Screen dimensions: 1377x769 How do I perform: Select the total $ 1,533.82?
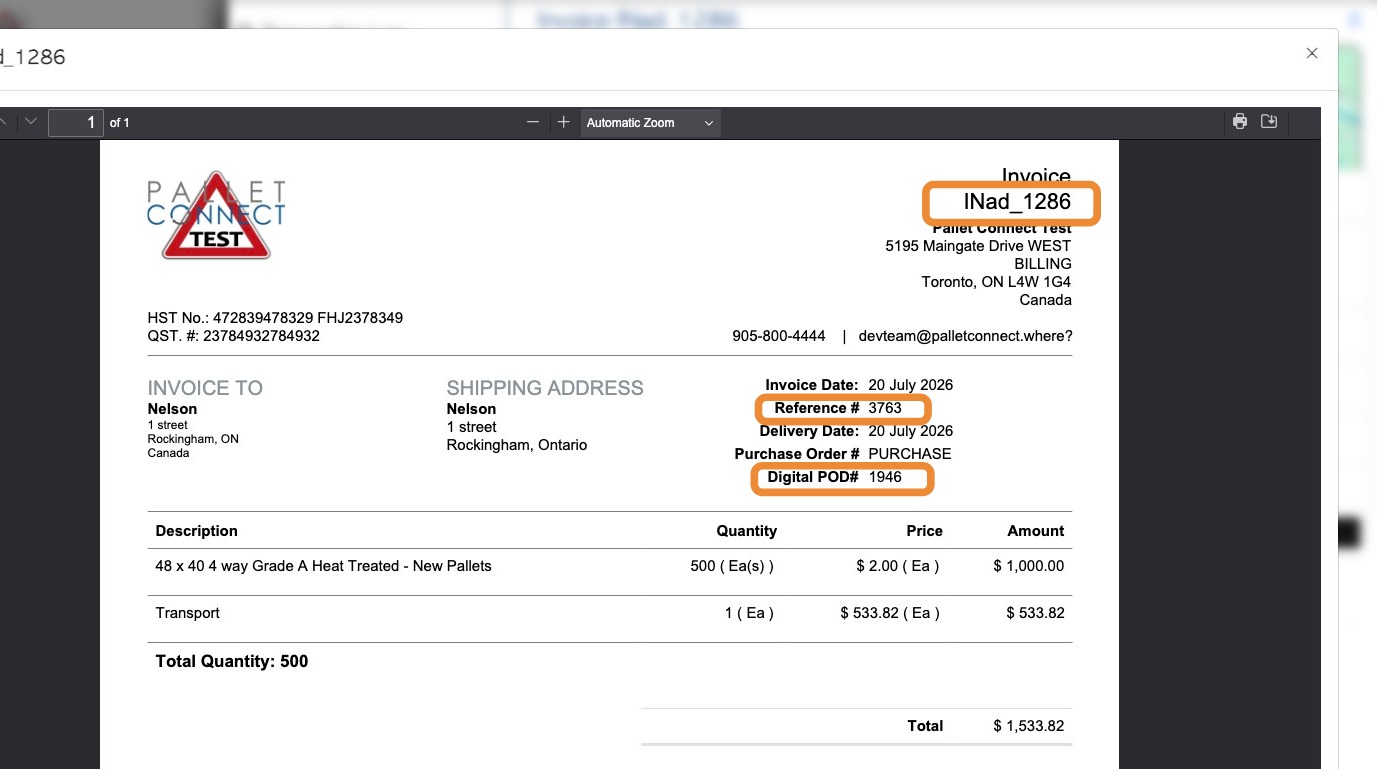click(x=1029, y=726)
